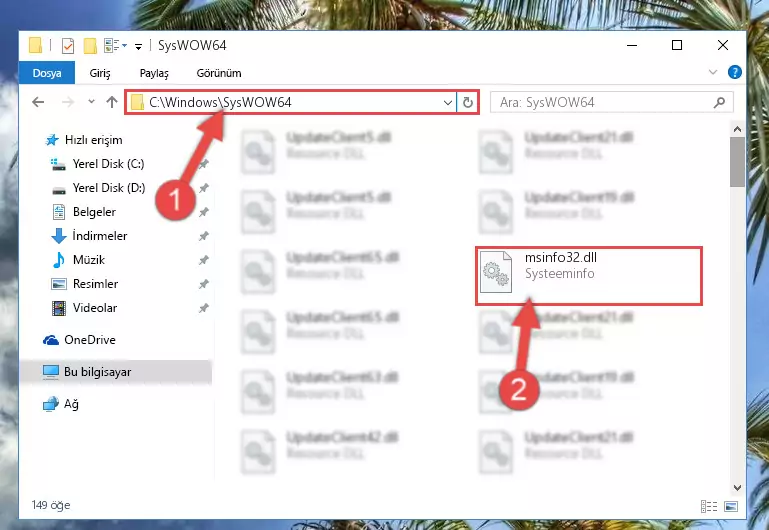The width and height of the screenshot is (769, 530).
Task: Click the vertical scrollbar thumb
Action: coord(737,162)
